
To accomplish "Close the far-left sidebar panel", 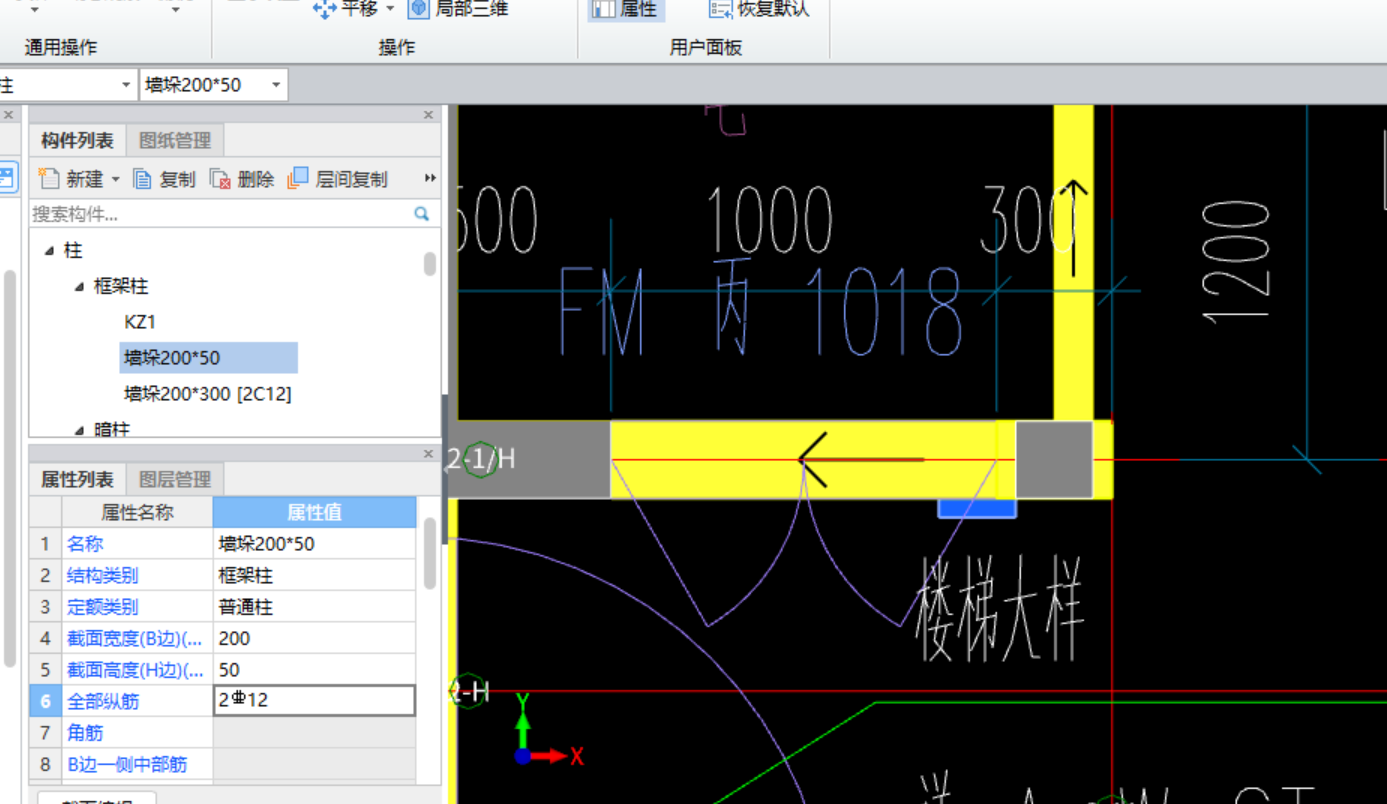I will point(8,115).
